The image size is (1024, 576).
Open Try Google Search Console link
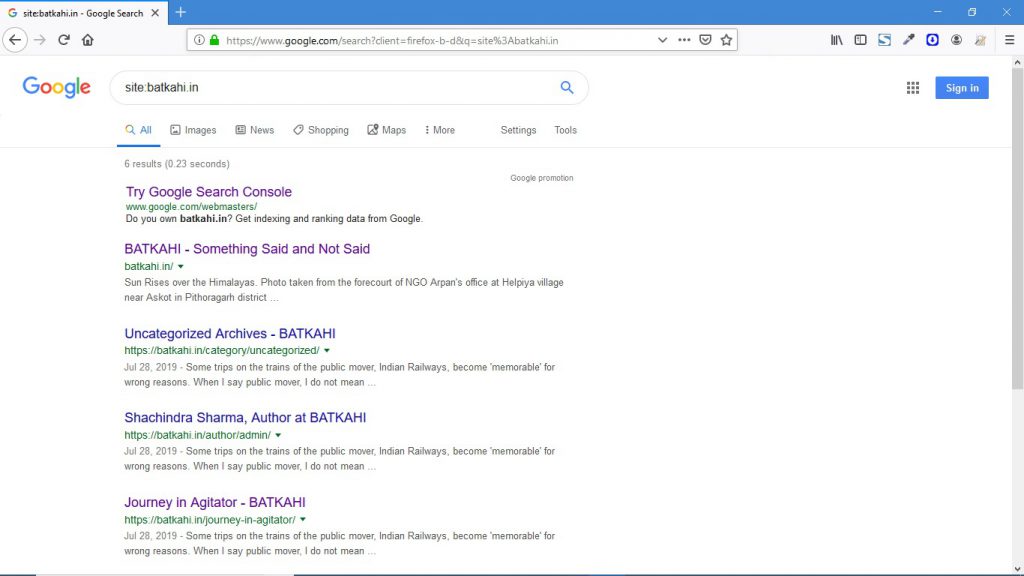point(209,191)
